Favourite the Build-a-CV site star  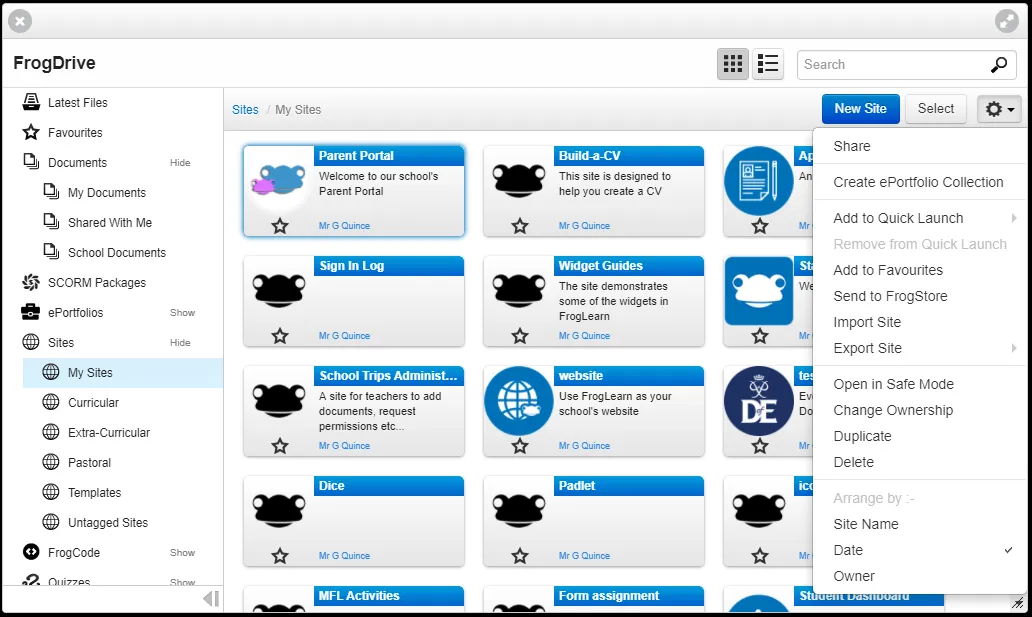[520, 227]
